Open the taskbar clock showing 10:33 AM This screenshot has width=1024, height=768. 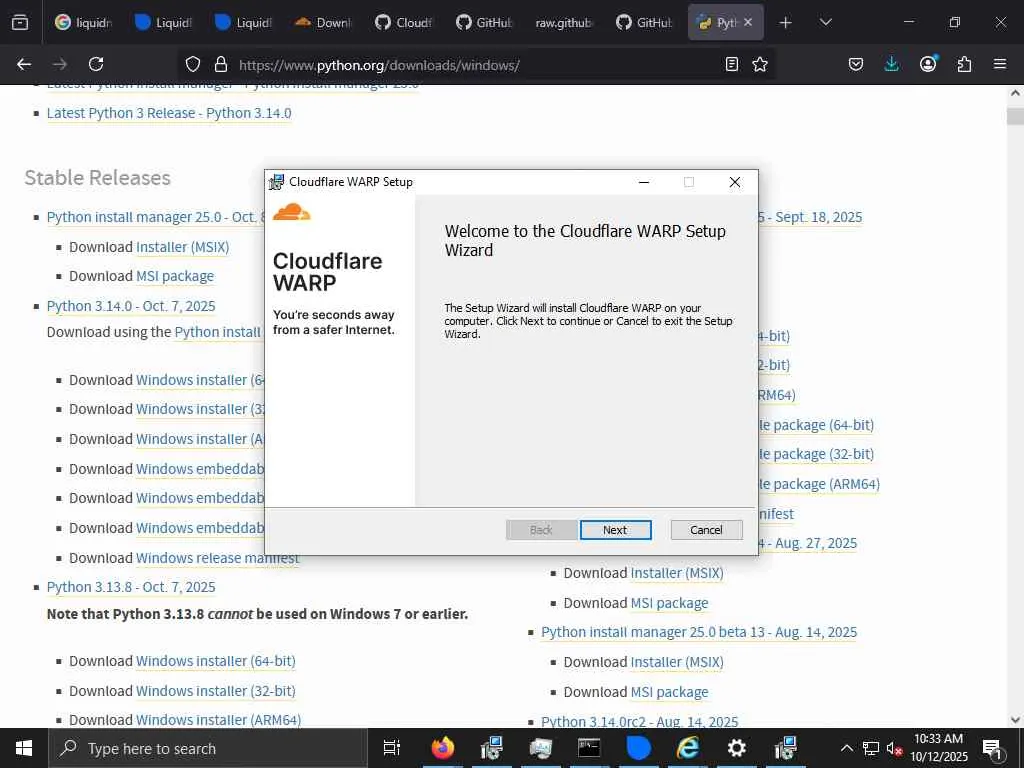938,748
